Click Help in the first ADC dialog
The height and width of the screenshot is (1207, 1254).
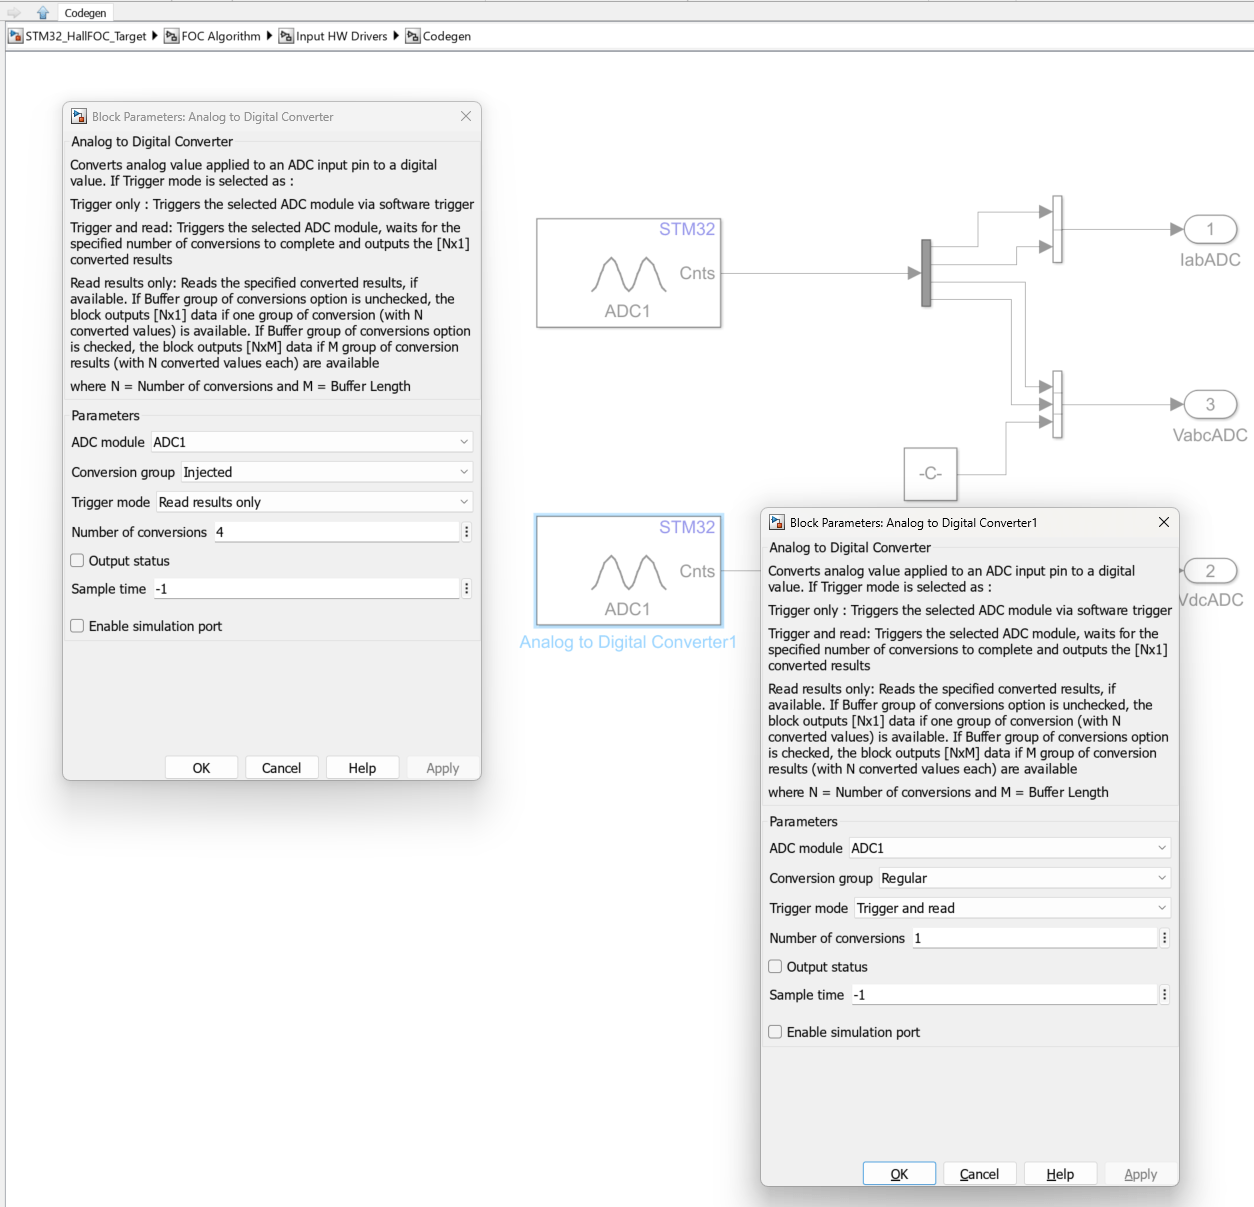point(362,767)
